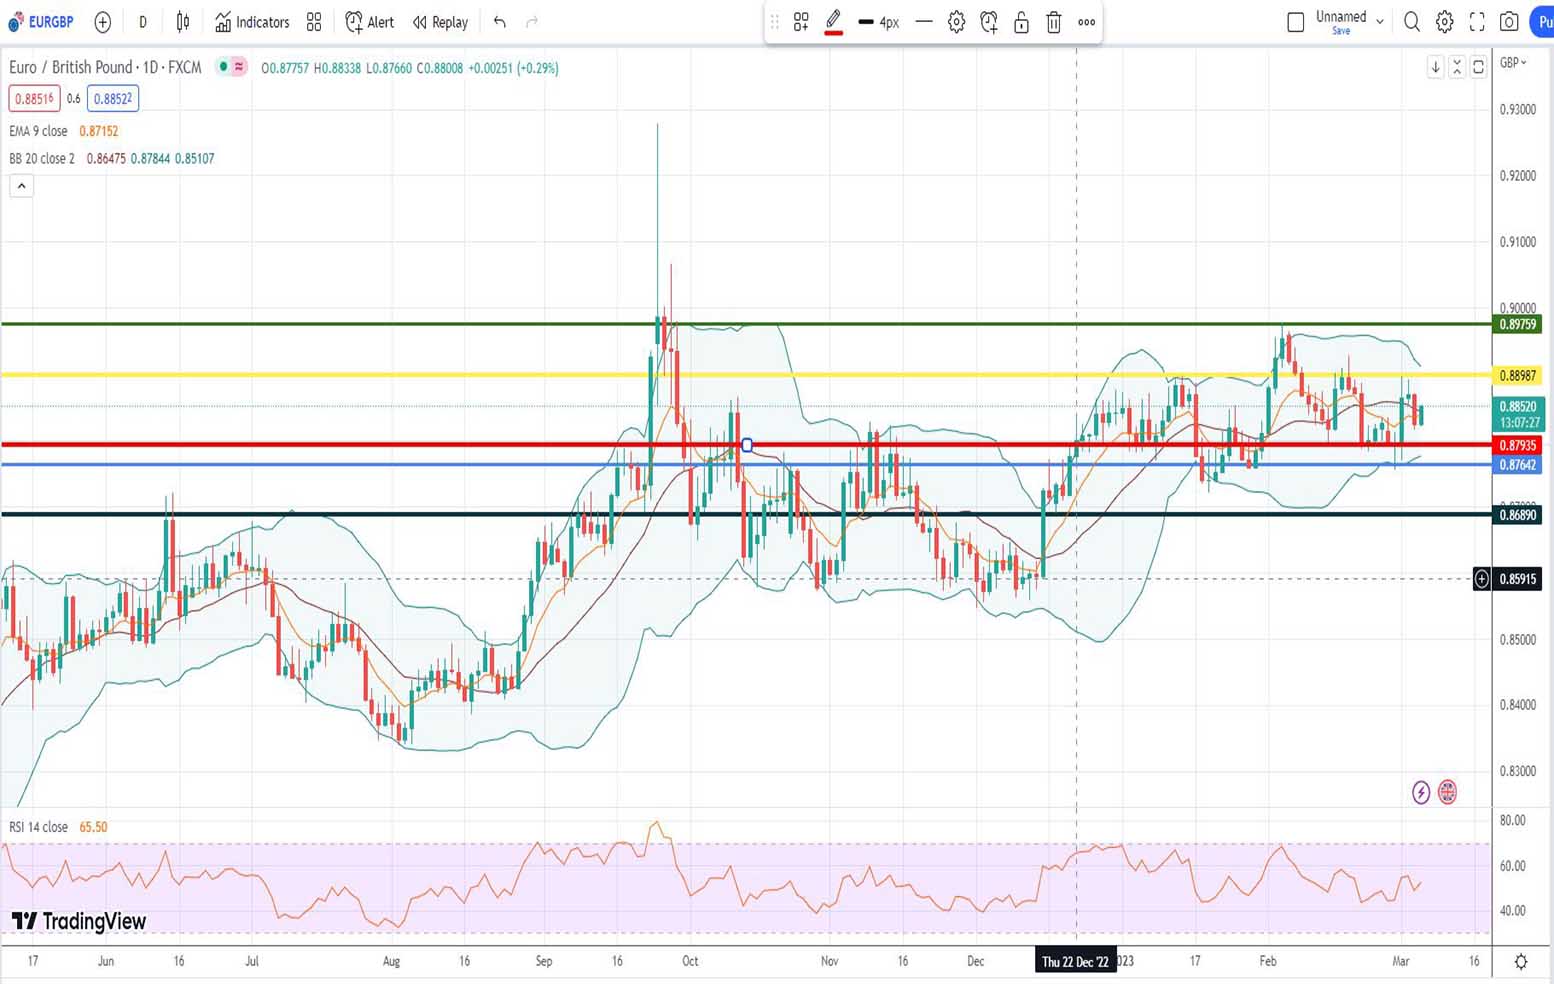Viewport: 1554px width, 984px height.
Task: Create an Alert from the top toolbar
Action: tap(369, 22)
